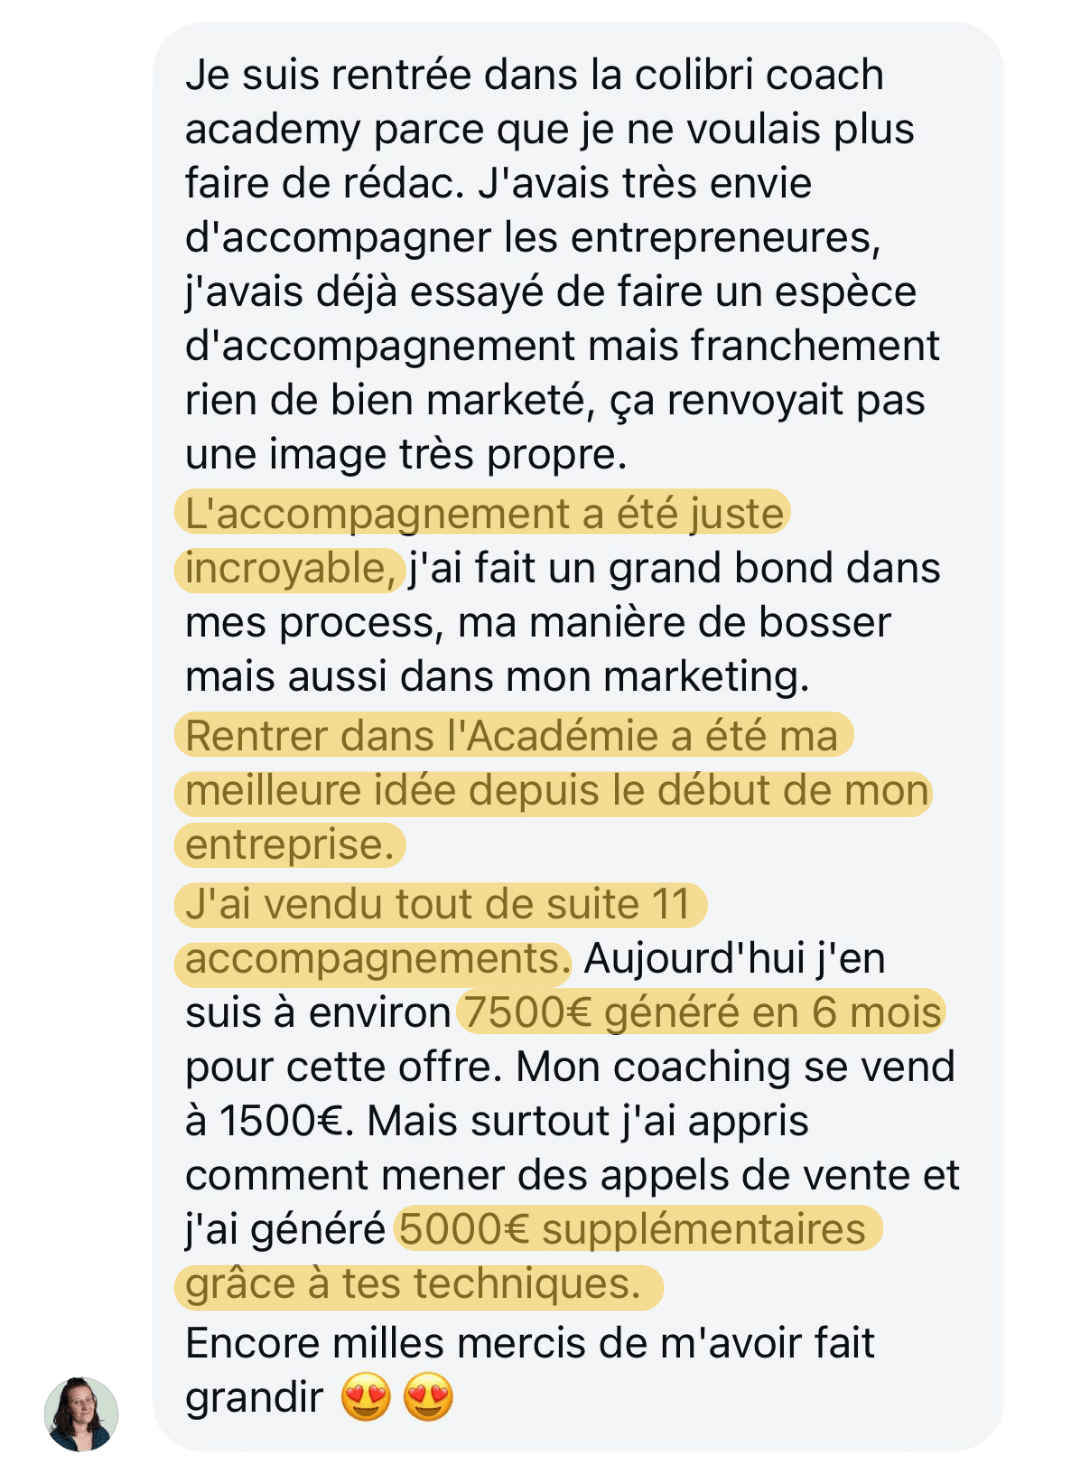
Task: Click highlighted text "L'accompagnement a été juste"
Action: click(483, 513)
